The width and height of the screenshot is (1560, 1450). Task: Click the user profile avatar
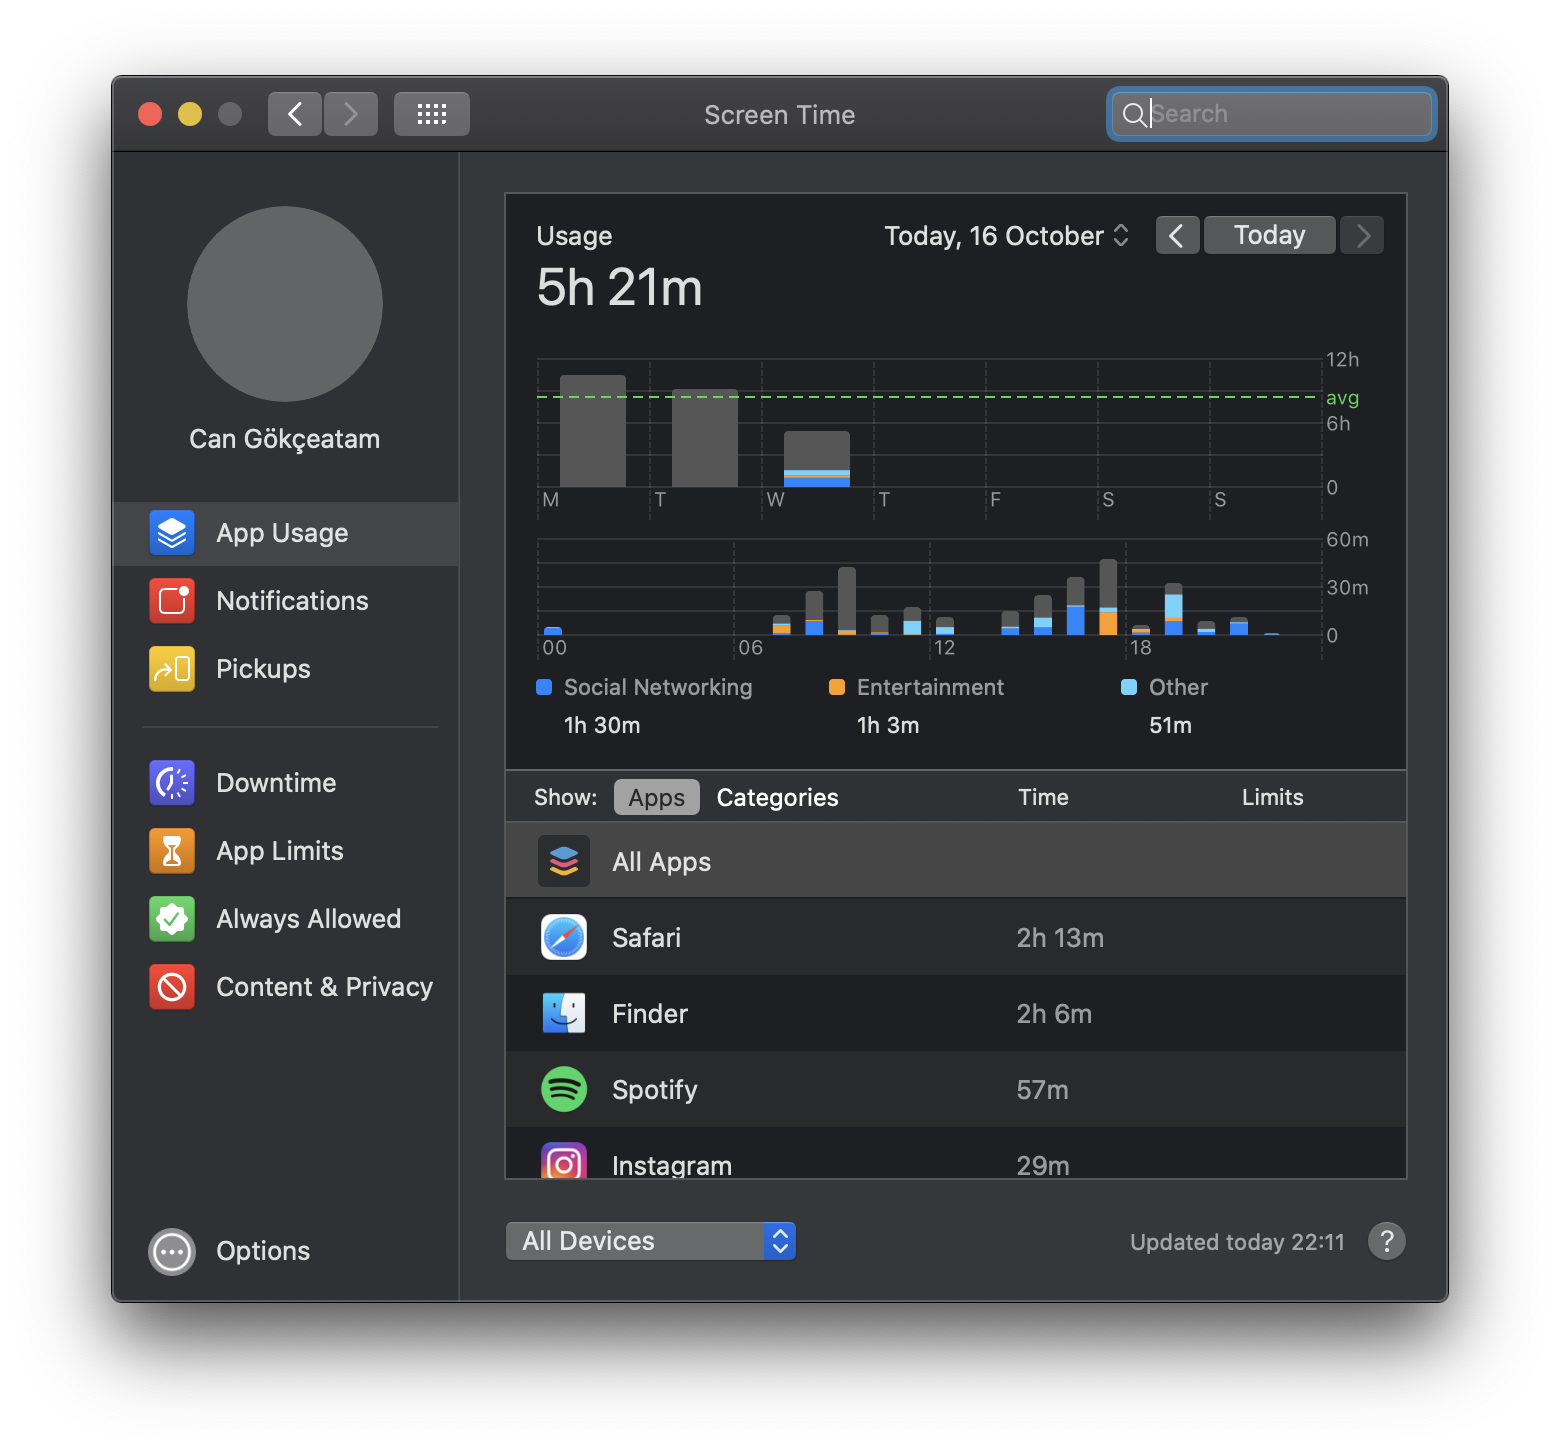tap(285, 304)
